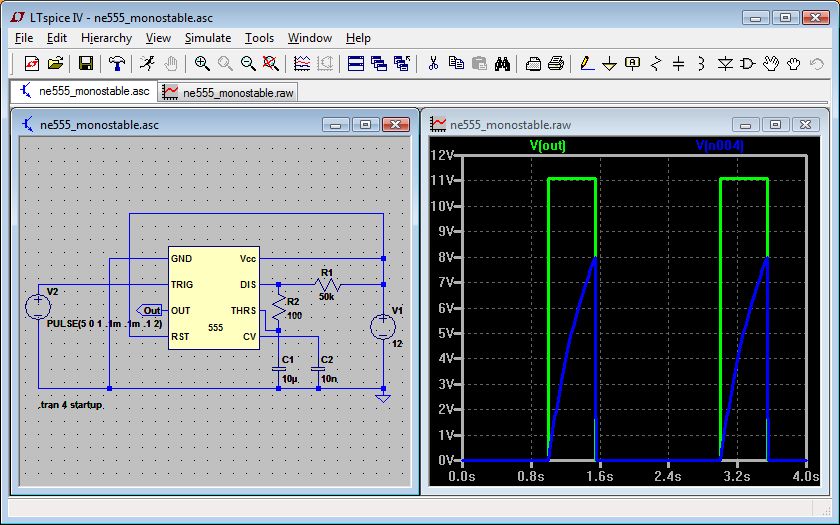The height and width of the screenshot is (525, 840).
Task: Switch to the ne555_monostable.asc tab
Action: (84, 91)
